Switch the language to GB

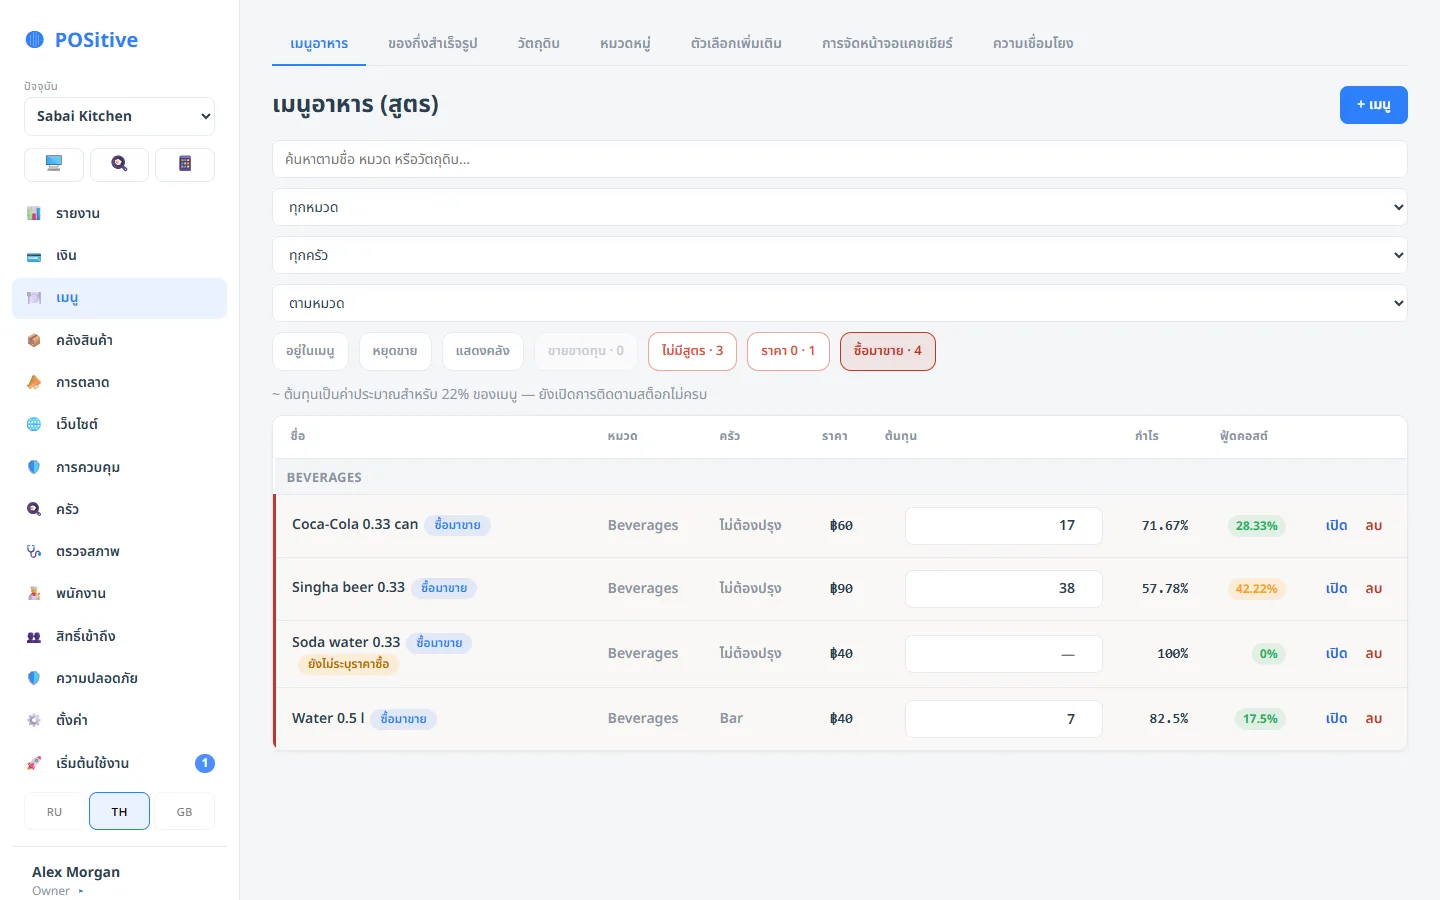tap(185, 811)
